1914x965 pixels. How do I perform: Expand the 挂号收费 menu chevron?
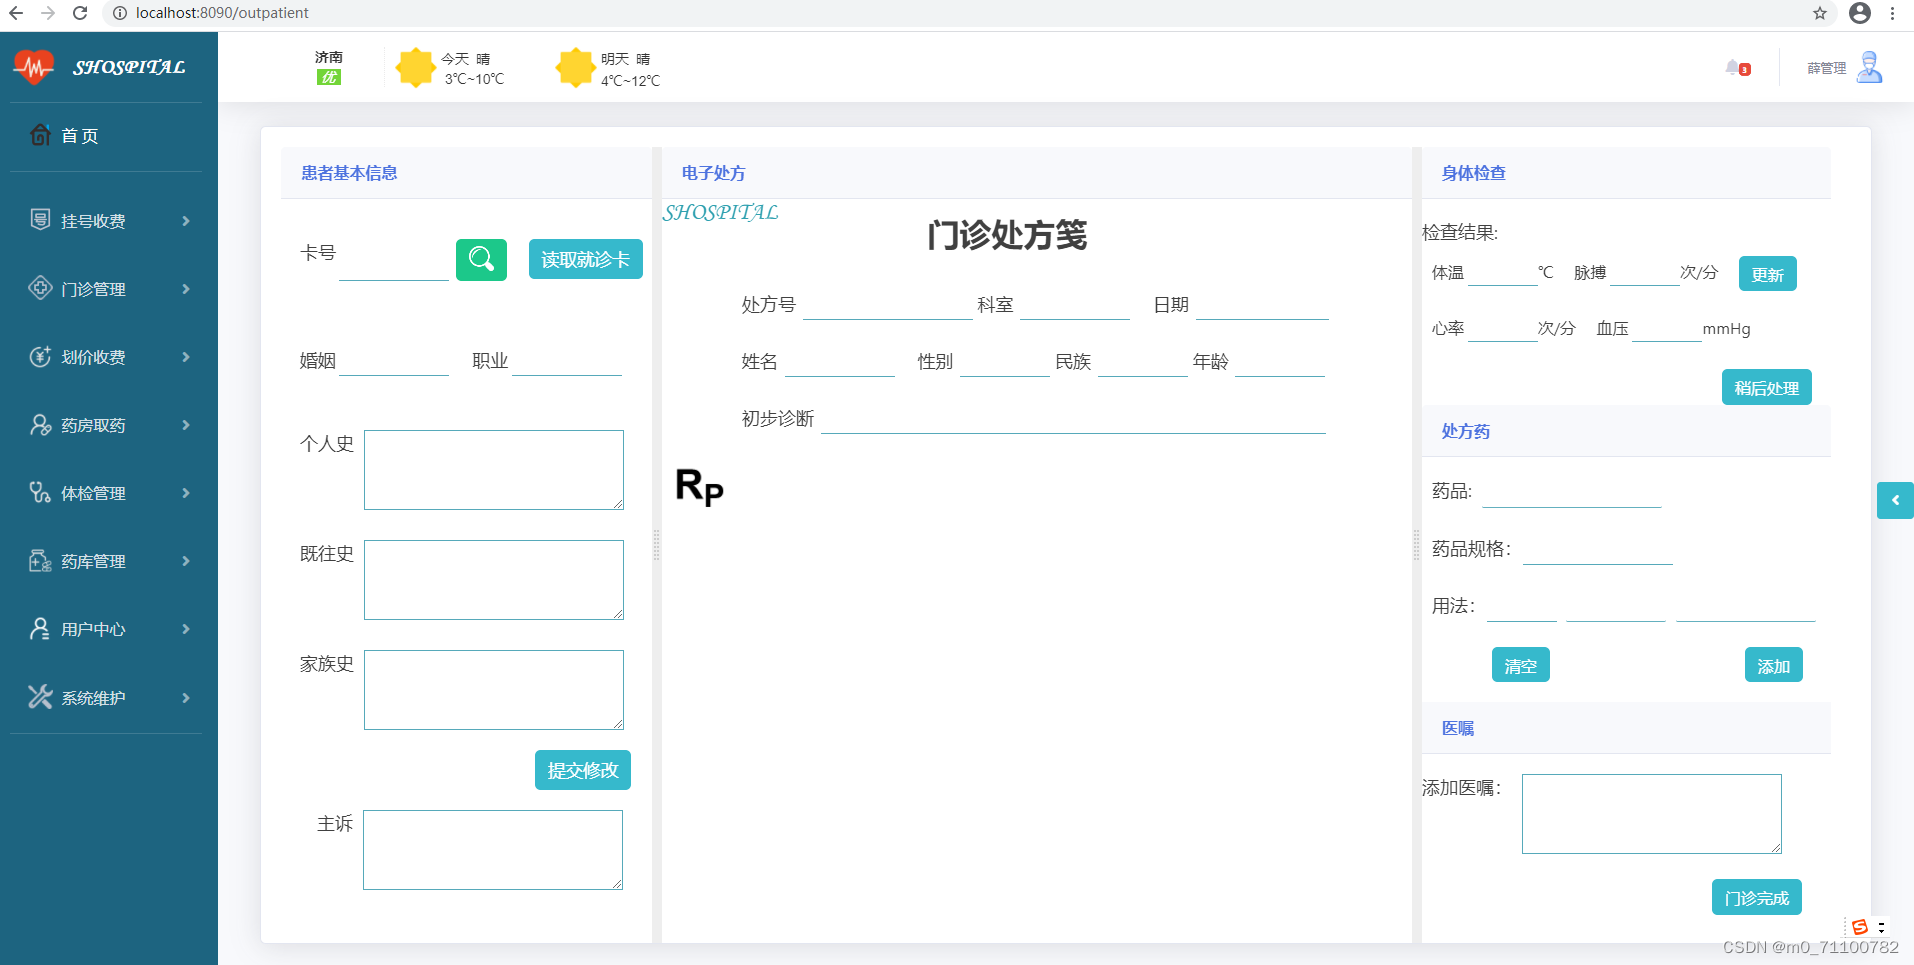pyautogui.click(x=186, y=221)
